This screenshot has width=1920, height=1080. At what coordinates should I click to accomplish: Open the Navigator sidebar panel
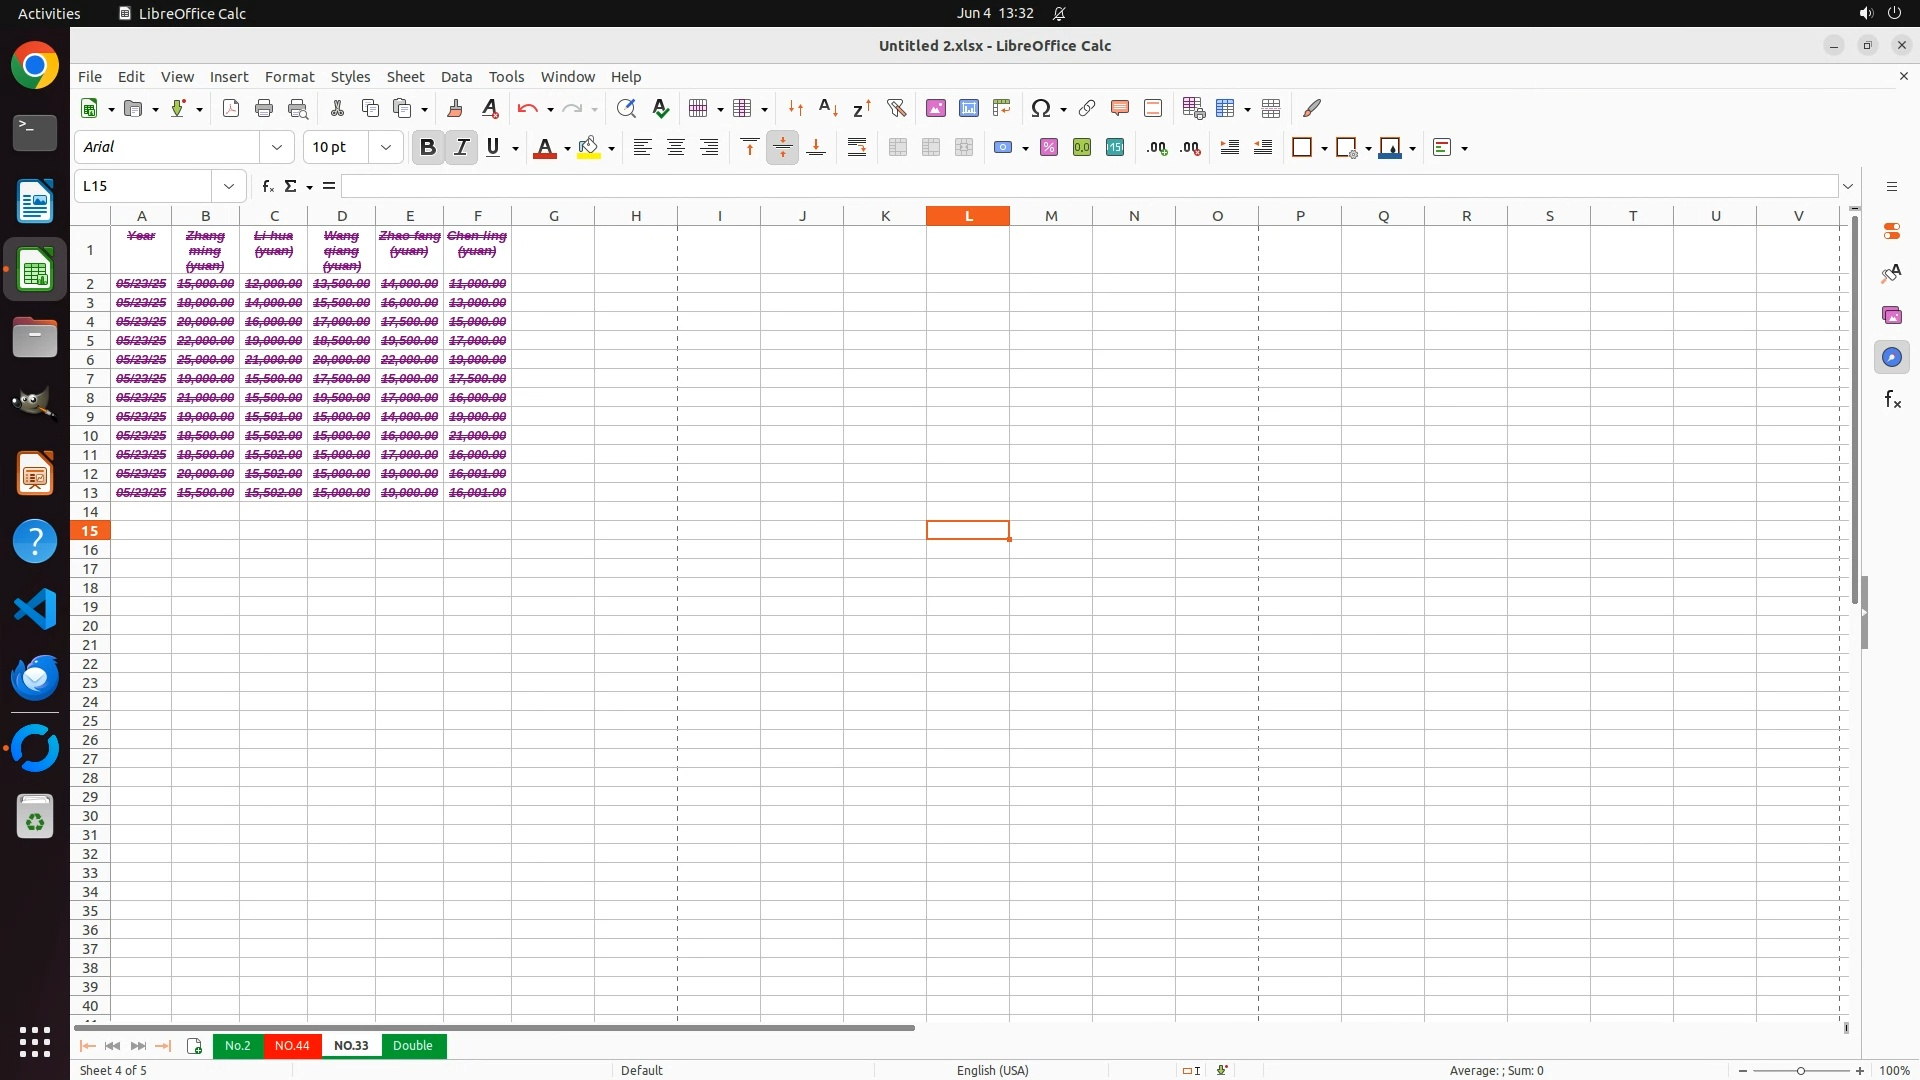[1892, 357]
